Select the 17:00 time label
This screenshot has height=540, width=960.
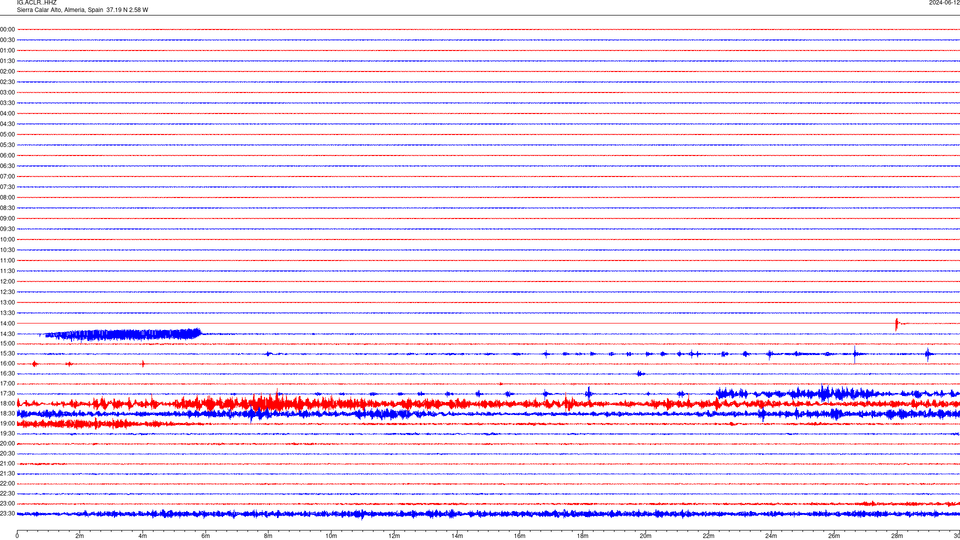pyautogui.click(x=7, y=384)
